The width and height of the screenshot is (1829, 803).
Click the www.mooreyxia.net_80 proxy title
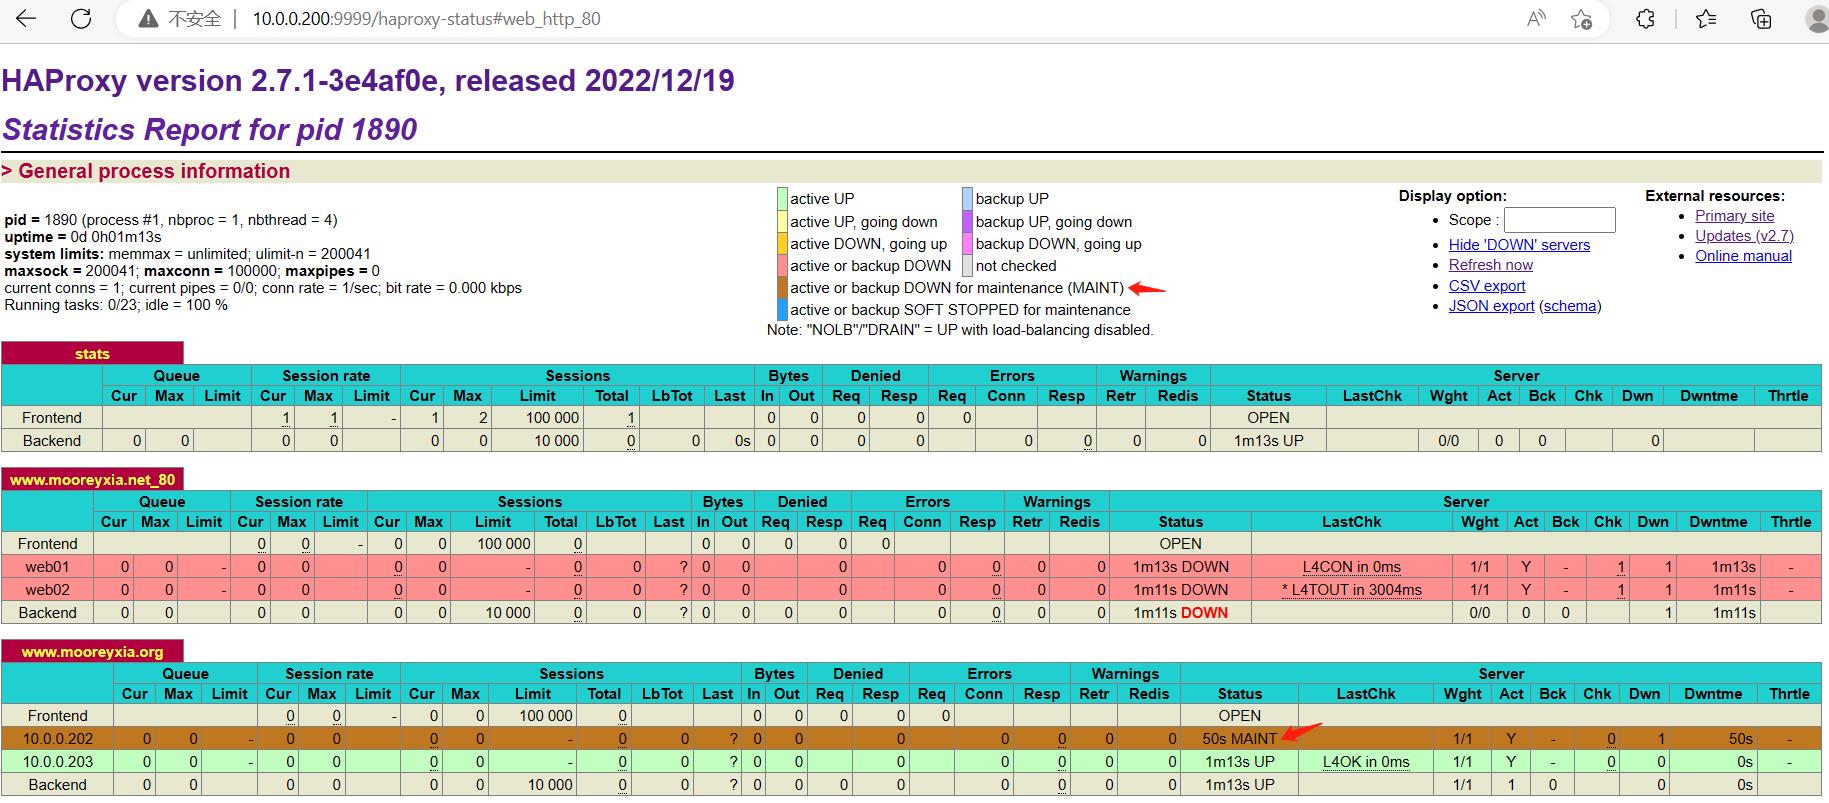[92, 479]
